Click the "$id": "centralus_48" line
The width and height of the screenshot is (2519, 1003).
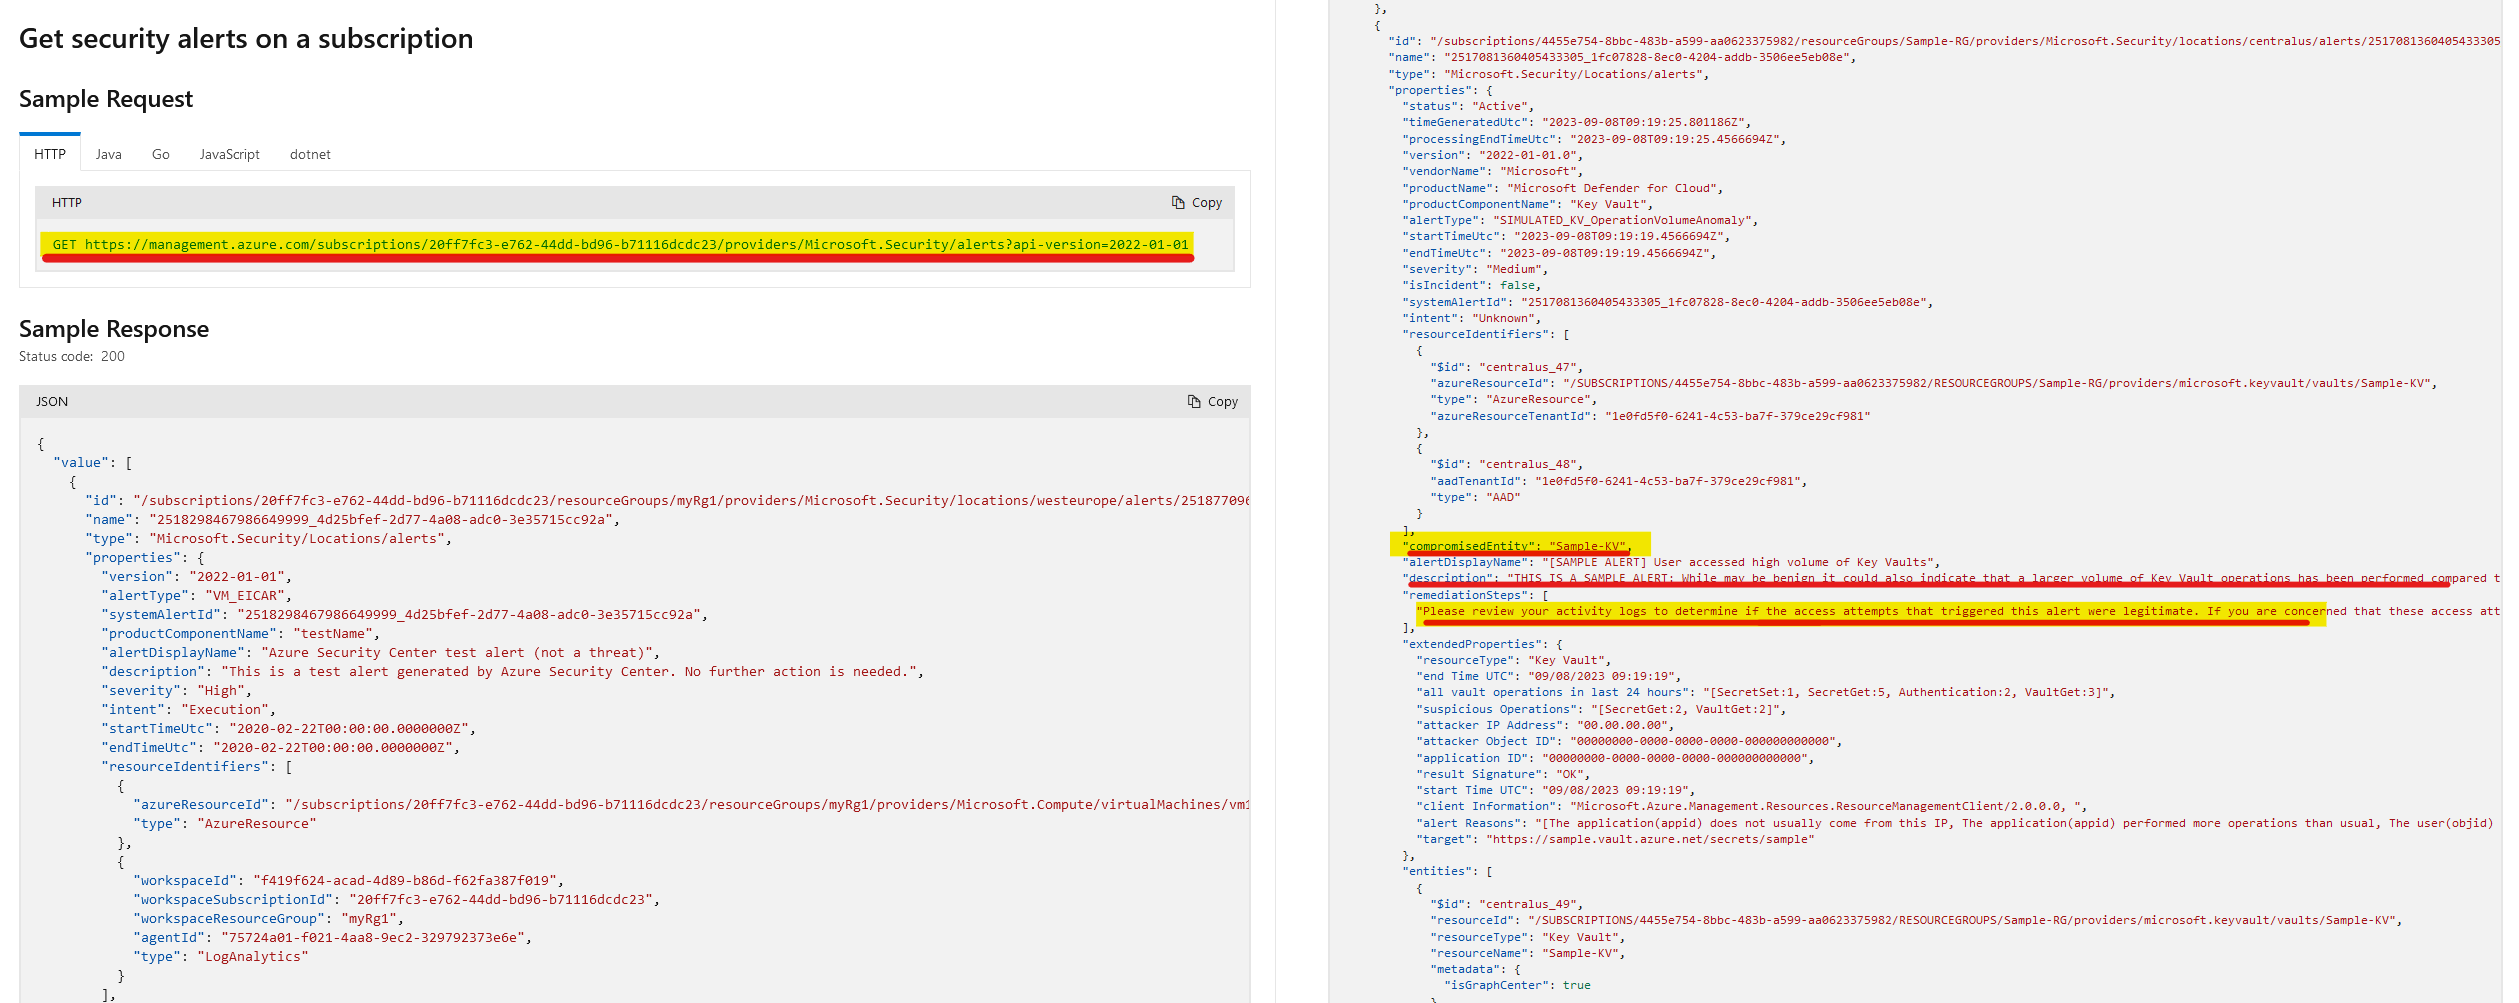[x=1507, y=464]
